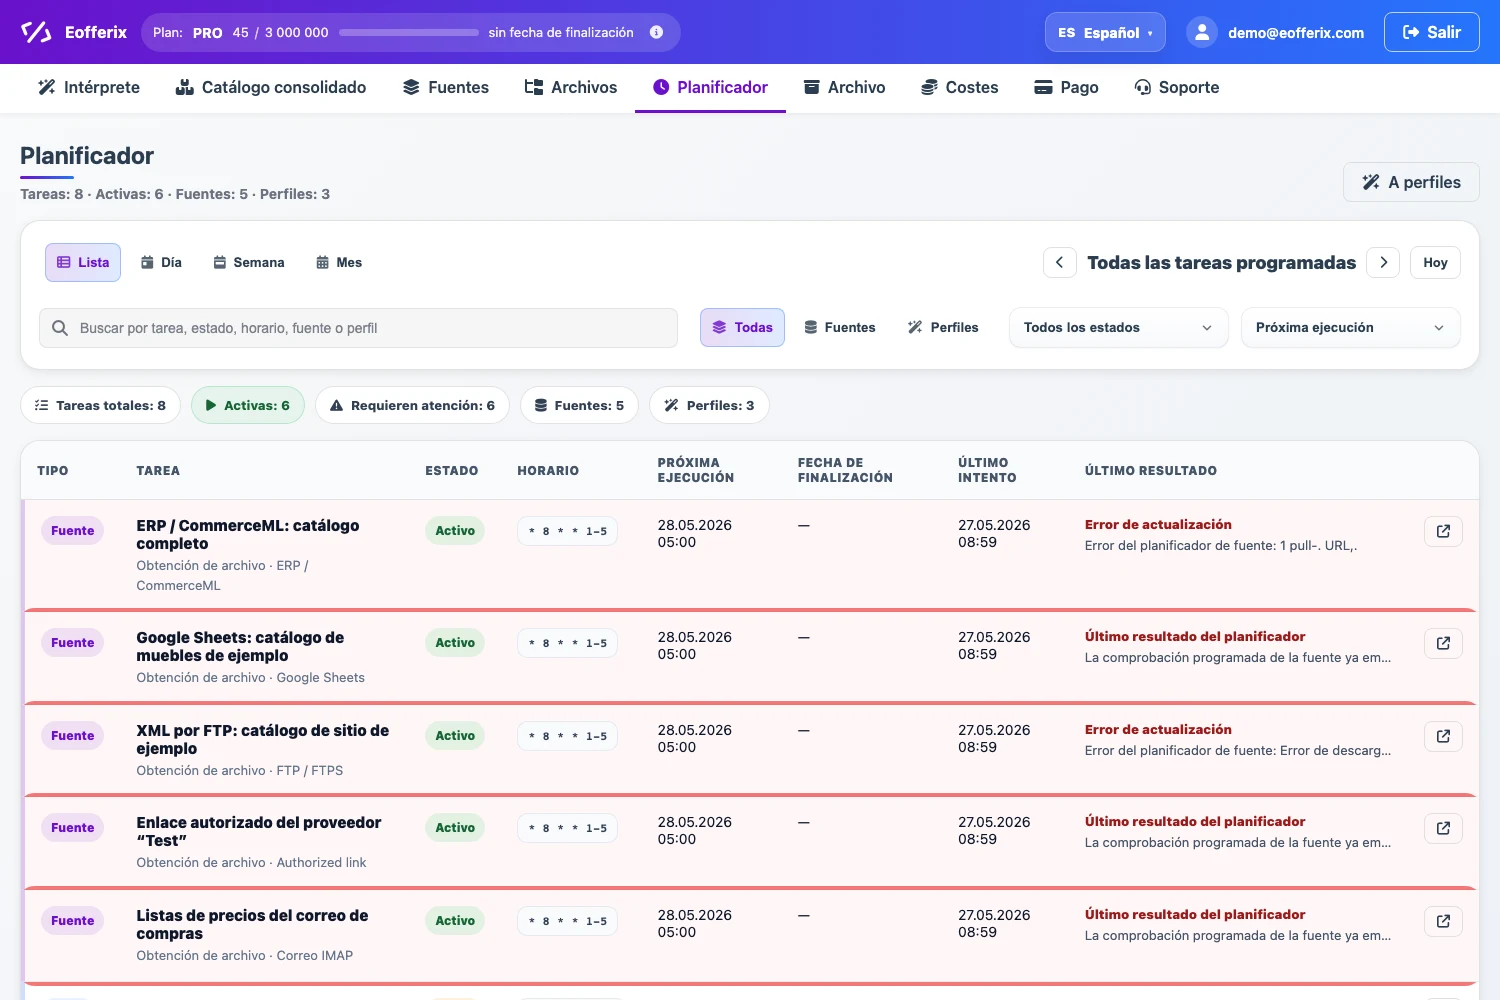Open row link icon for Google Sheets task
Screen dimensions: 1500x1000
pyautogui.click(x=1443, y=643)
